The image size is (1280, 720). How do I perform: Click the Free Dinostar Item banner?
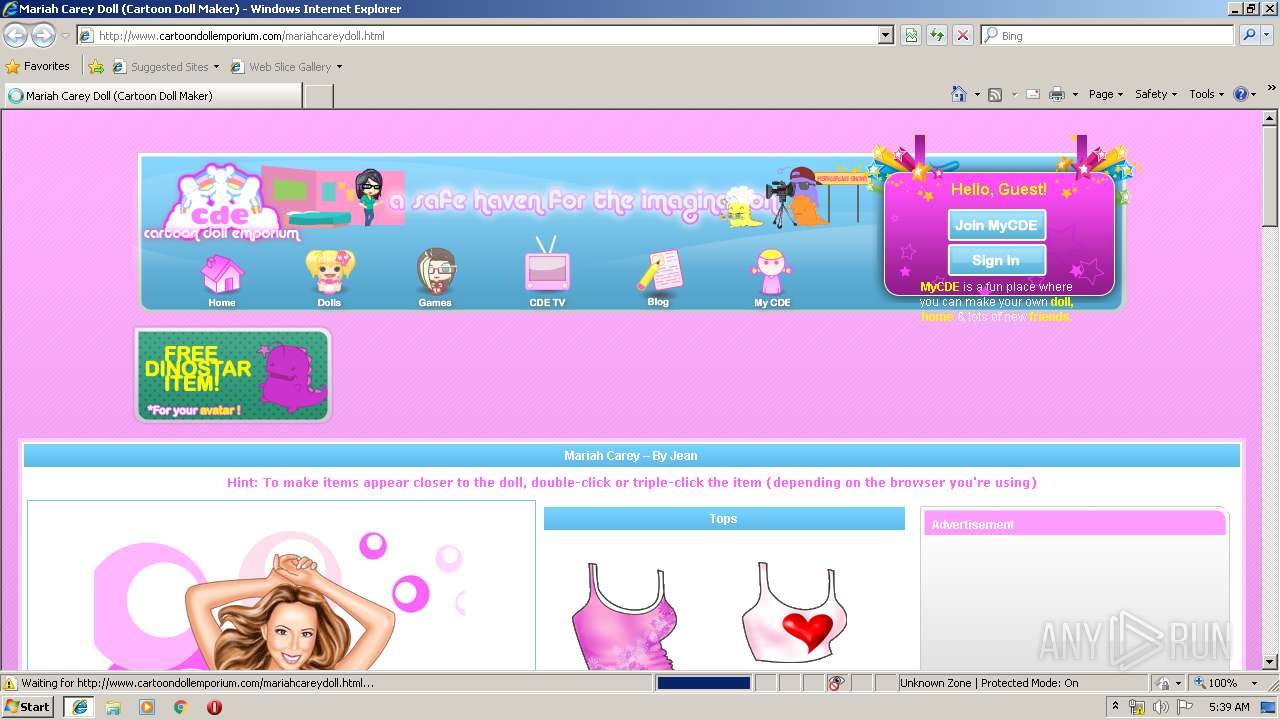coord(233,375)
